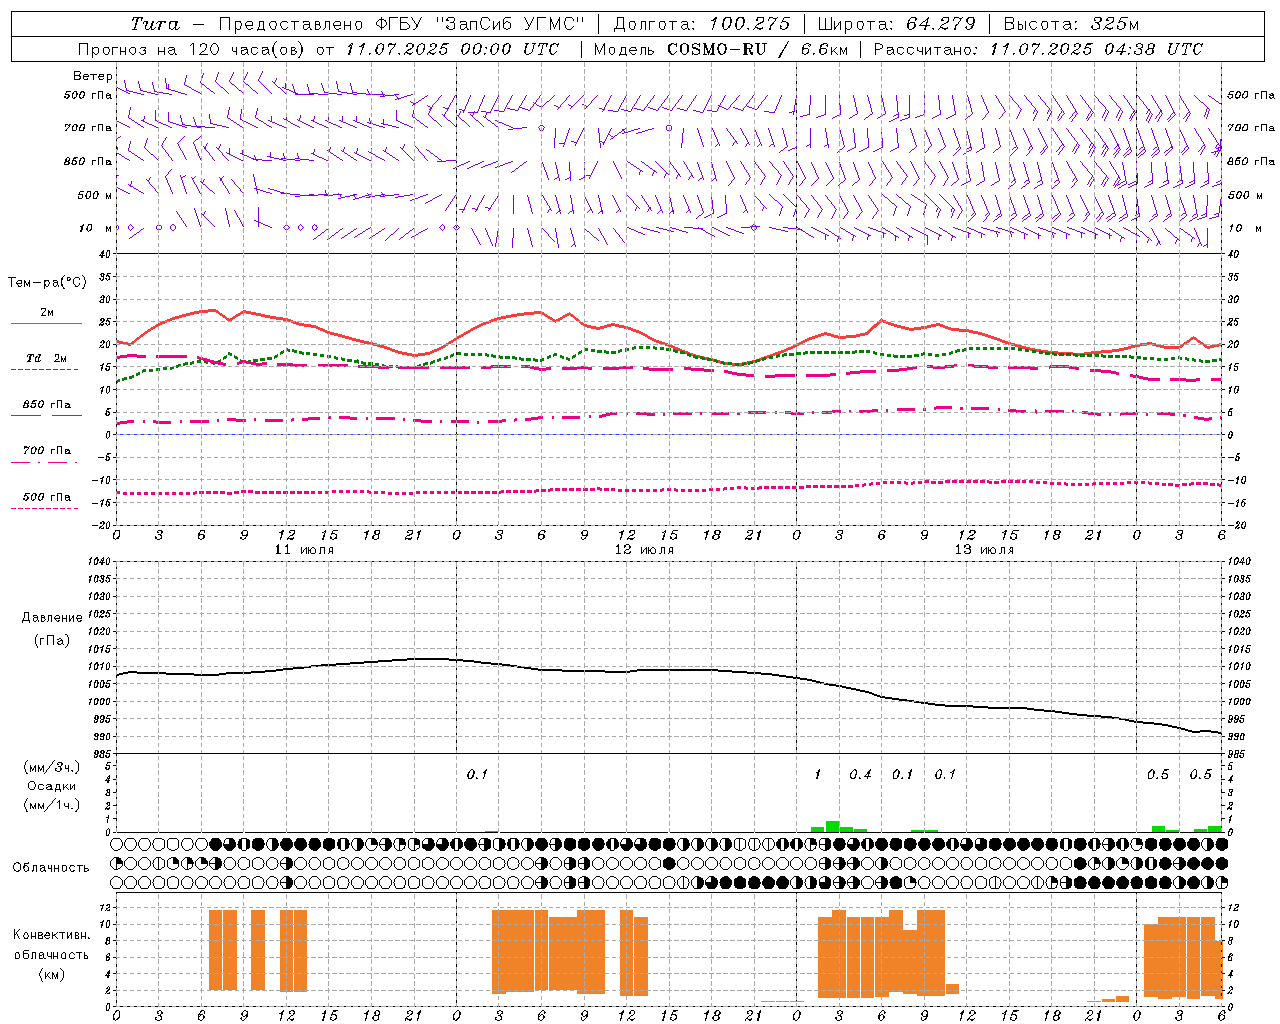Click the "Облачность" cloud cover label

pyautogui.click(x=51, y=868)
